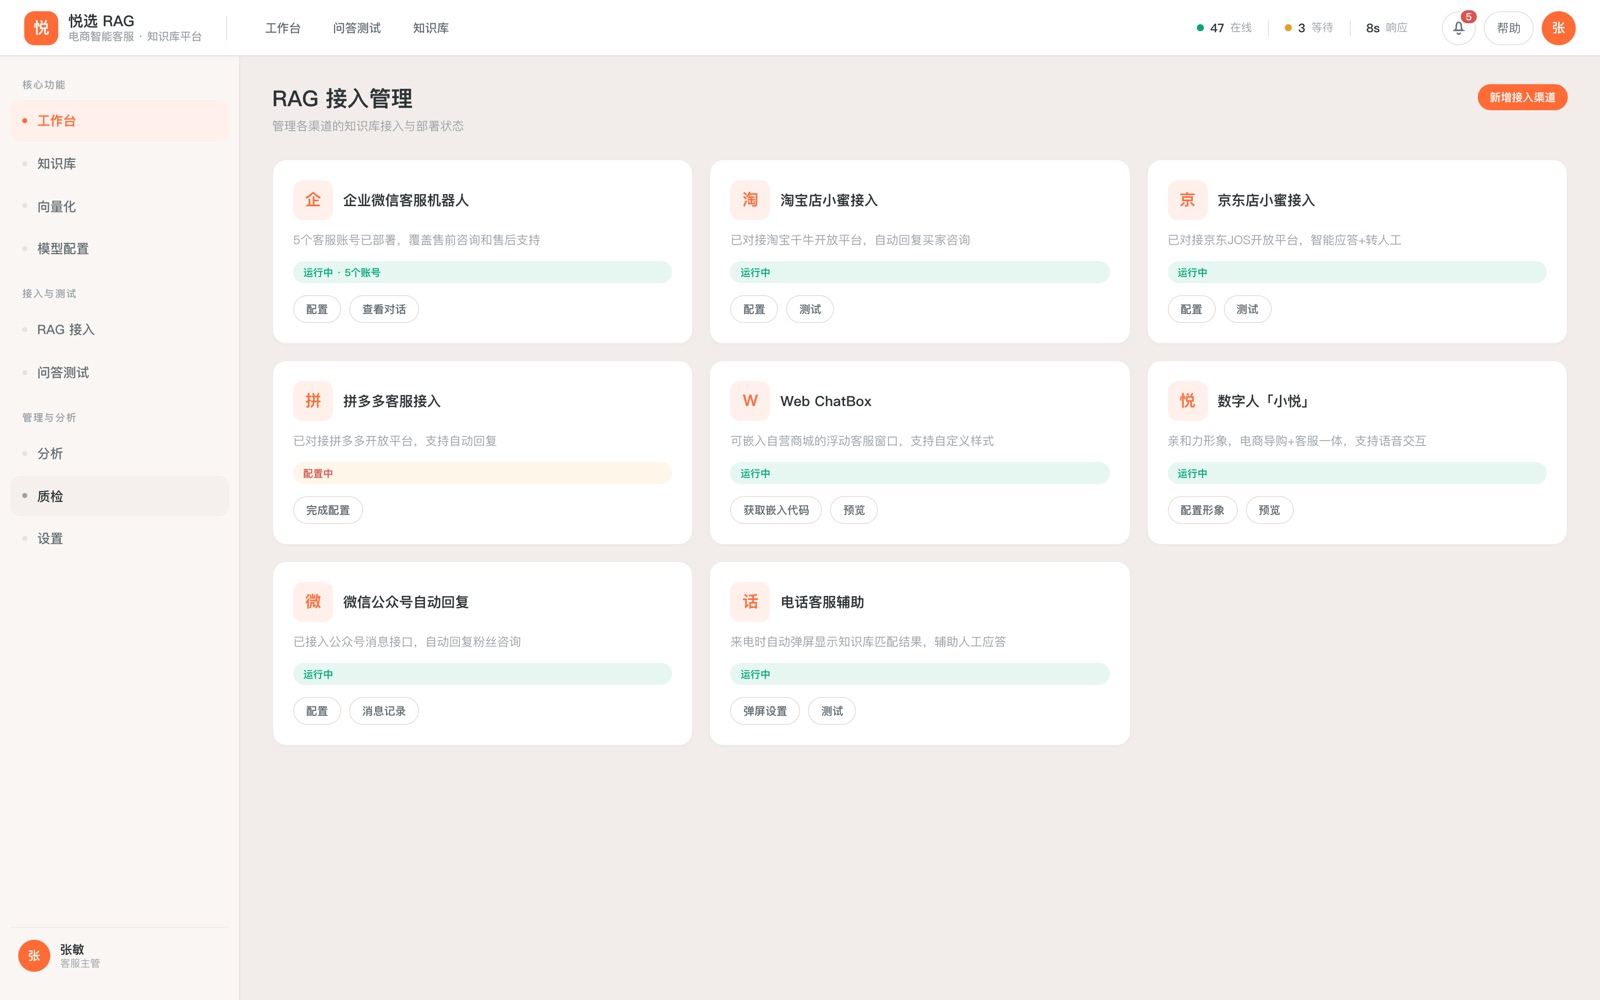Click the 话 icon on 电话客服辅助 card

point(750,602)
